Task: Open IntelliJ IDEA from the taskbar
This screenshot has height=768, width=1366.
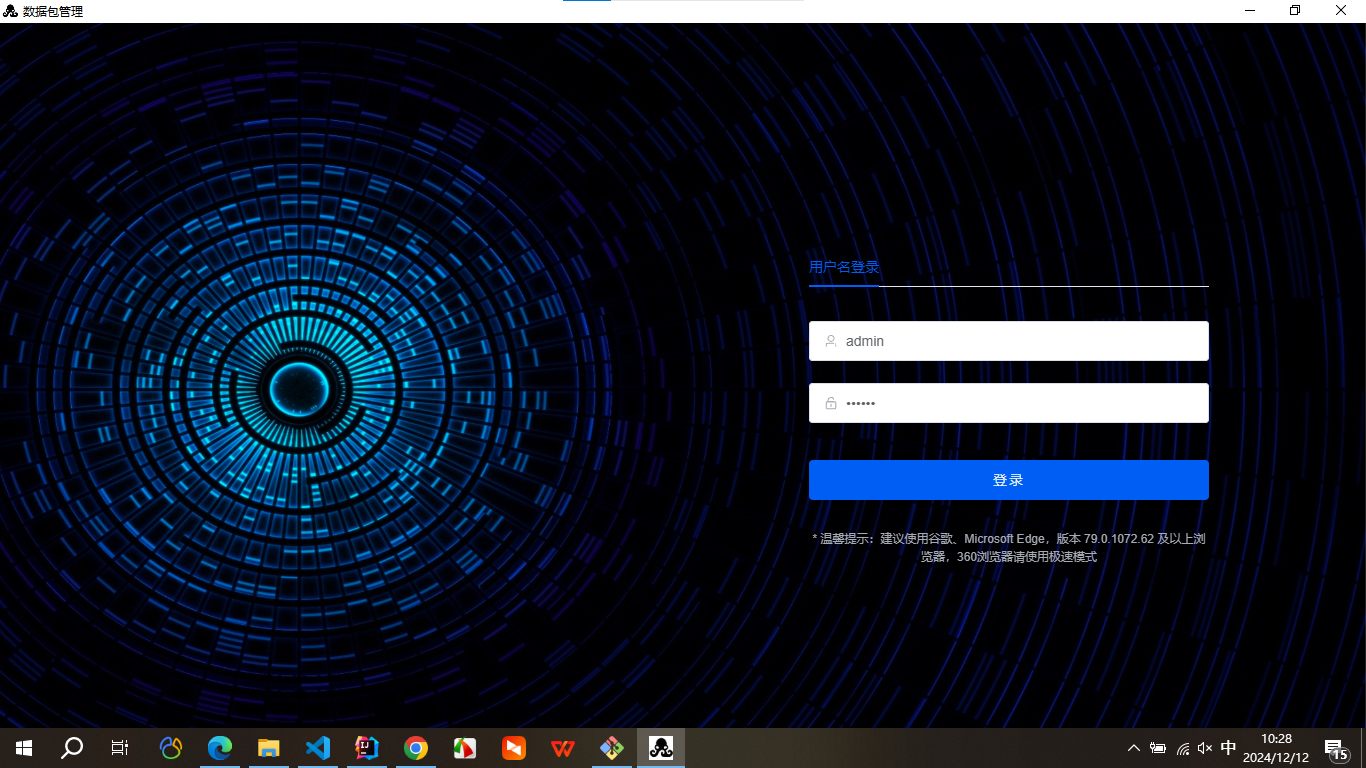Action: click(x=367, y=748)
